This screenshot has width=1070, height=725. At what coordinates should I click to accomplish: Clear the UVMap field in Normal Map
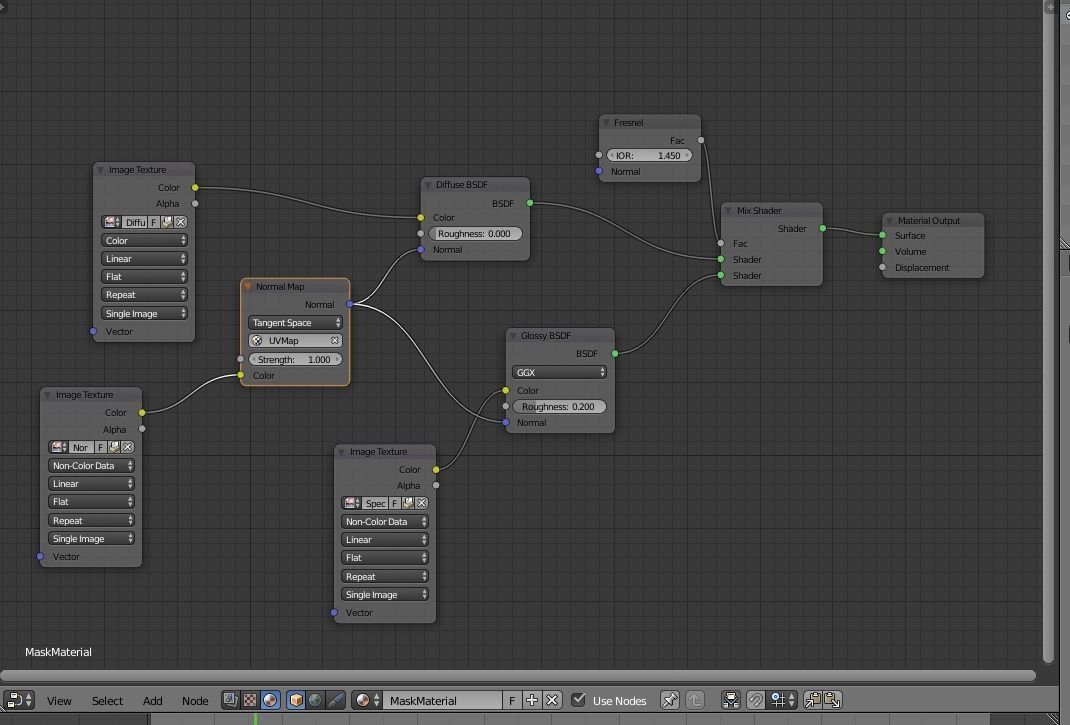[334, 341]
